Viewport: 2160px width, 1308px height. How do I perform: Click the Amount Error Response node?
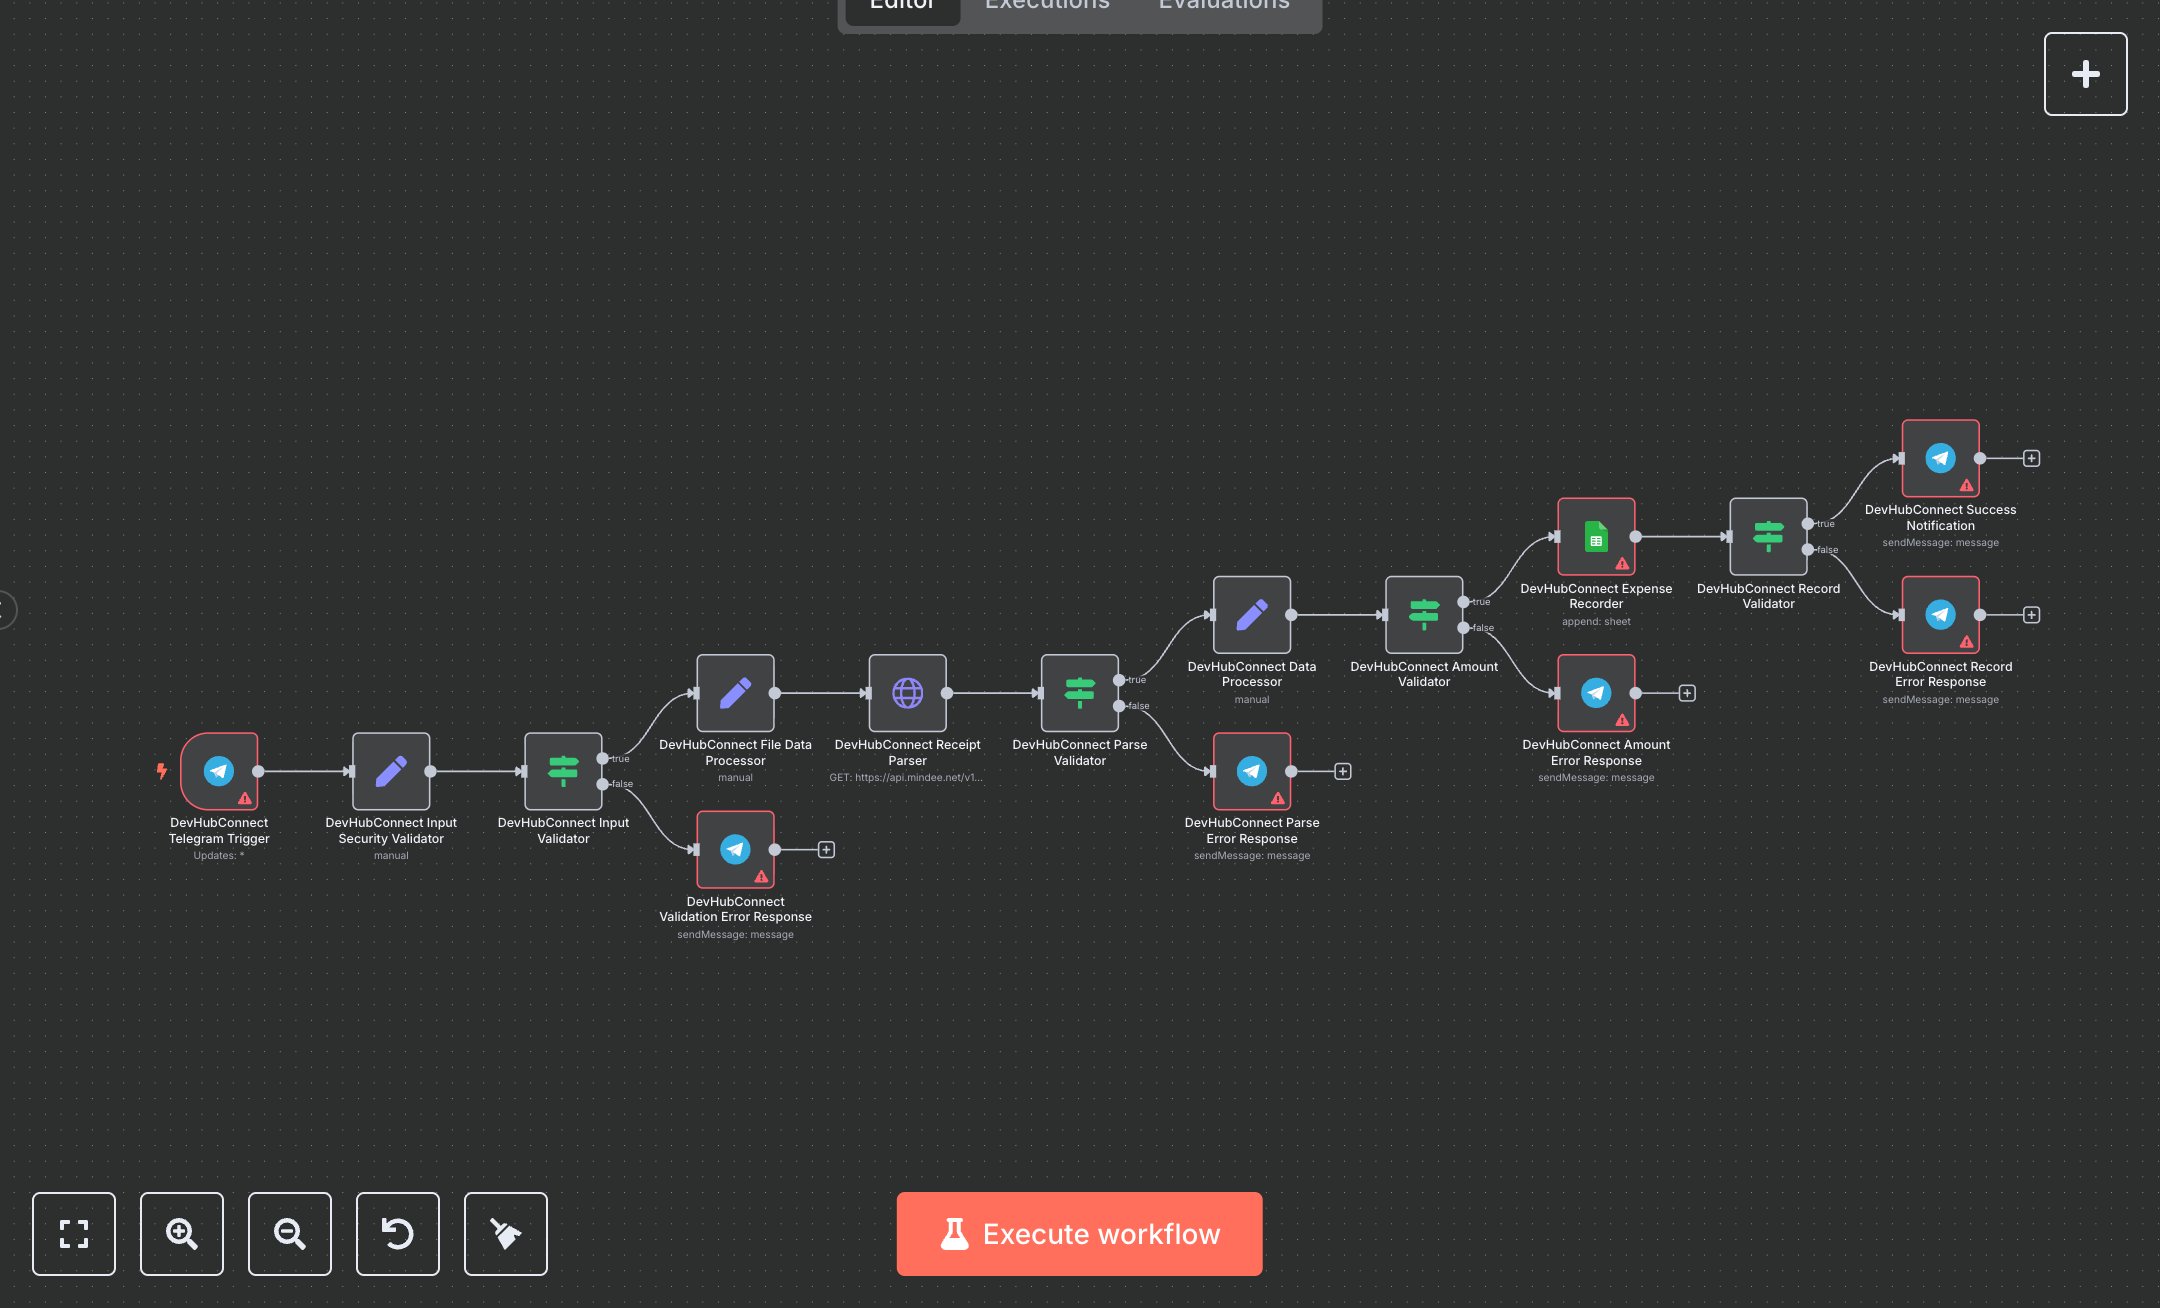(x=1596, y=693)
